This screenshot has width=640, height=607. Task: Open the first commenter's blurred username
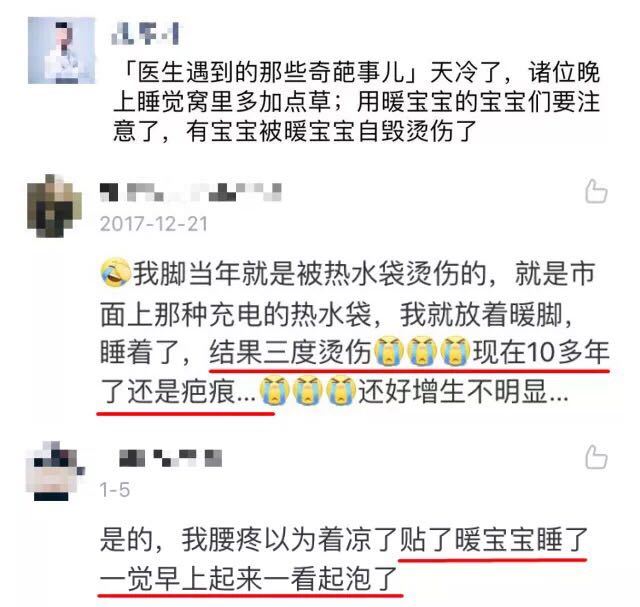[191, 192]
